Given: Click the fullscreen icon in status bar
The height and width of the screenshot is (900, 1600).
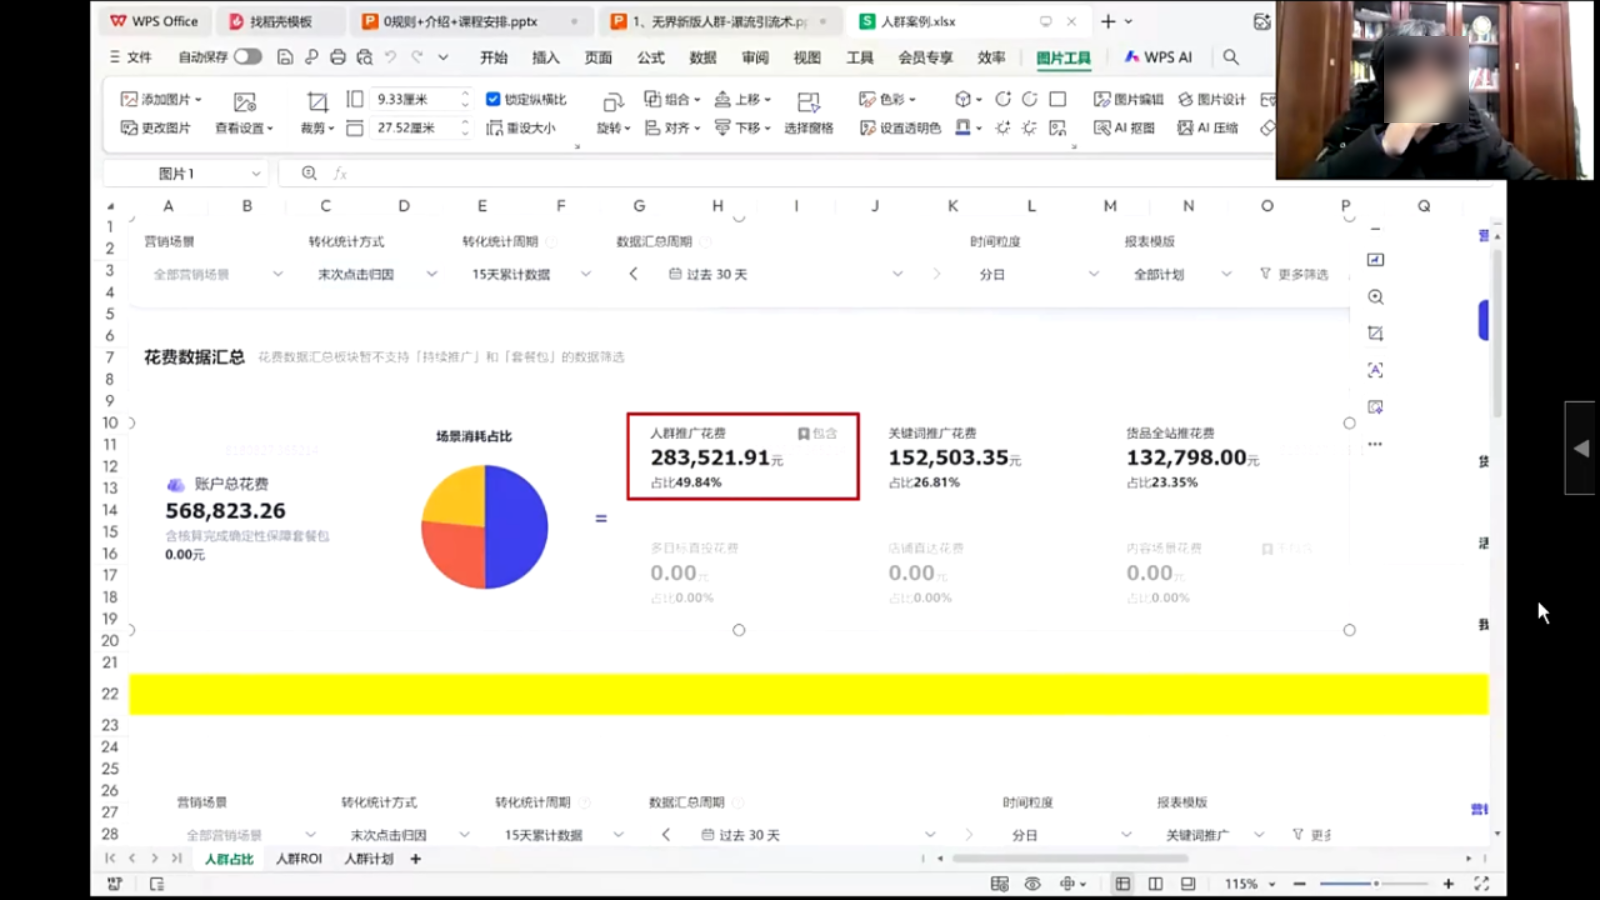Looking at the screenshot, I should 1481,884.
